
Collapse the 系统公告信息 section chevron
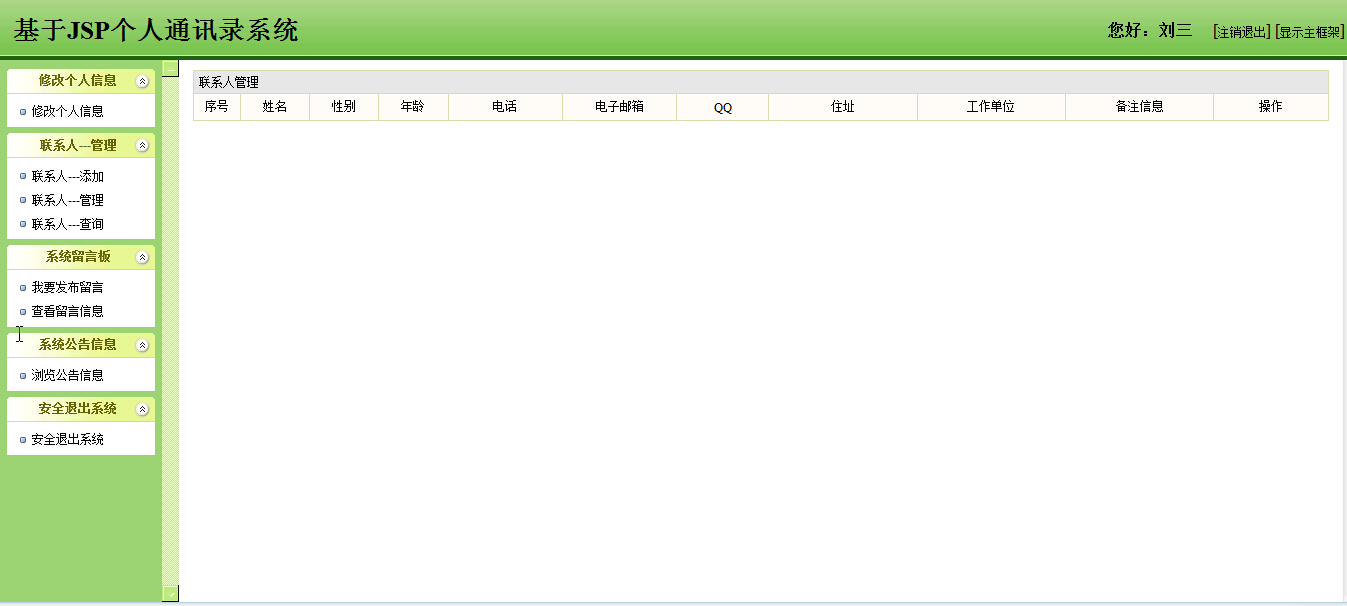[143, 345]
